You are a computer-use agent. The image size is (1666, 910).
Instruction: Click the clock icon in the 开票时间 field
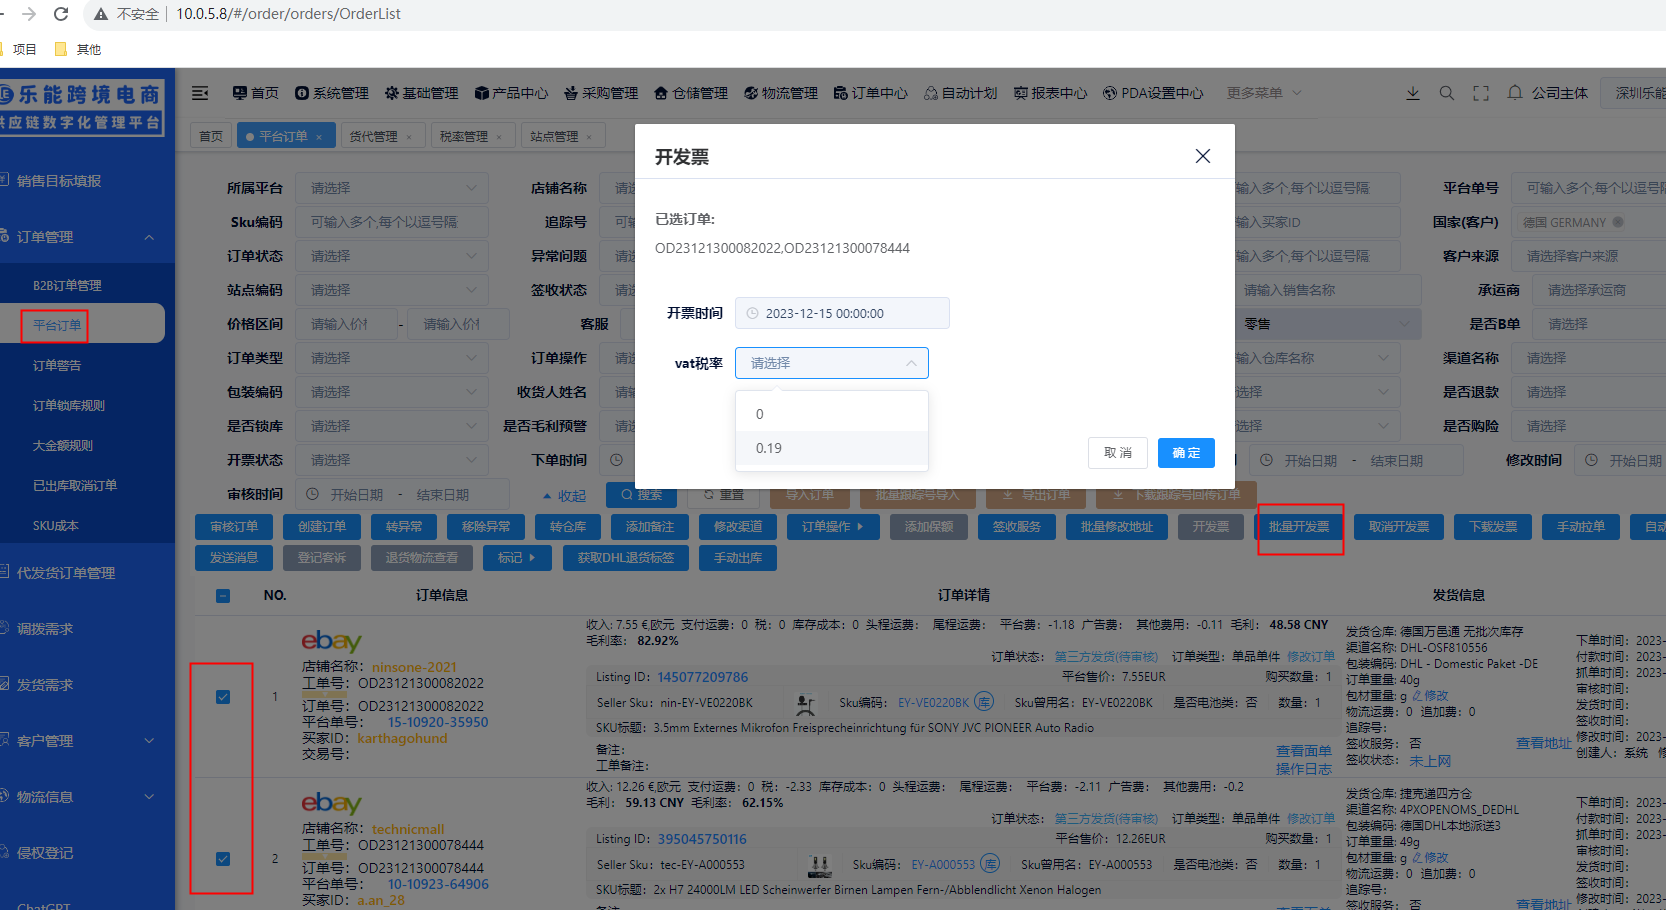pyautogui.click(x=751, y=312)
